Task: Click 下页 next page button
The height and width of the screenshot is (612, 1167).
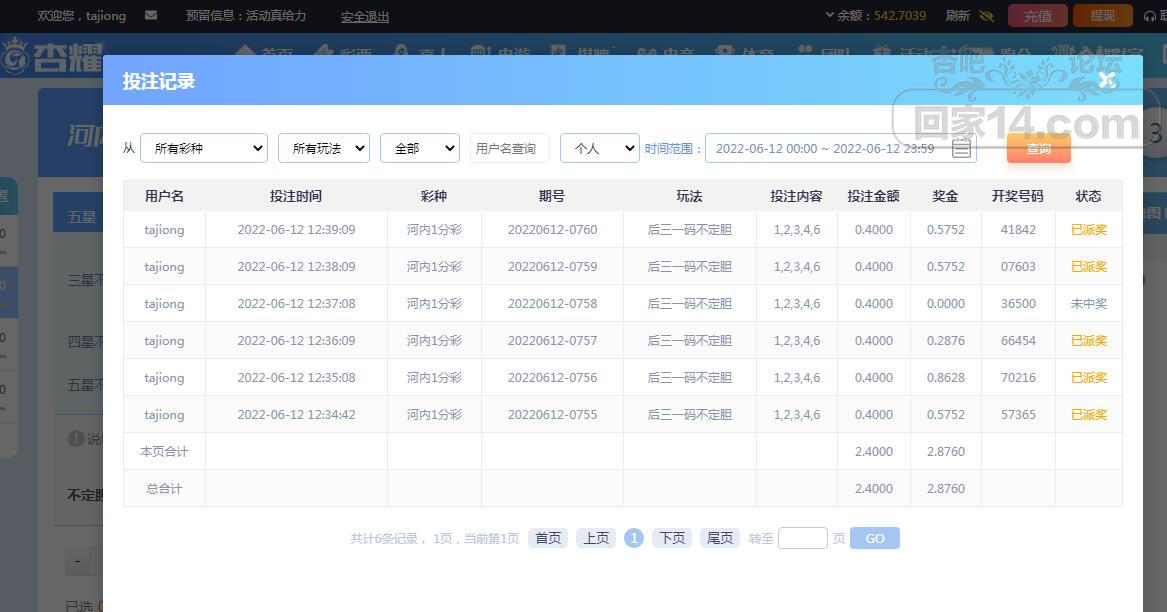Action: point(672,538)
